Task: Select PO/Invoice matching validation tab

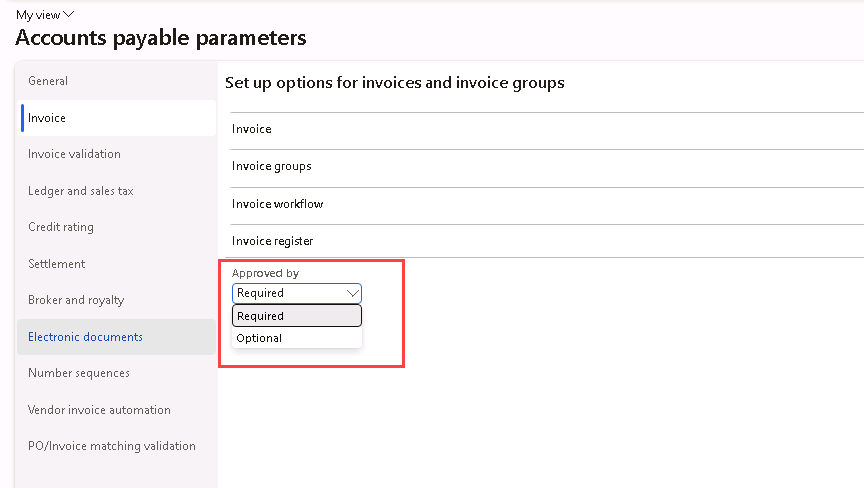Action: (111, 446)
